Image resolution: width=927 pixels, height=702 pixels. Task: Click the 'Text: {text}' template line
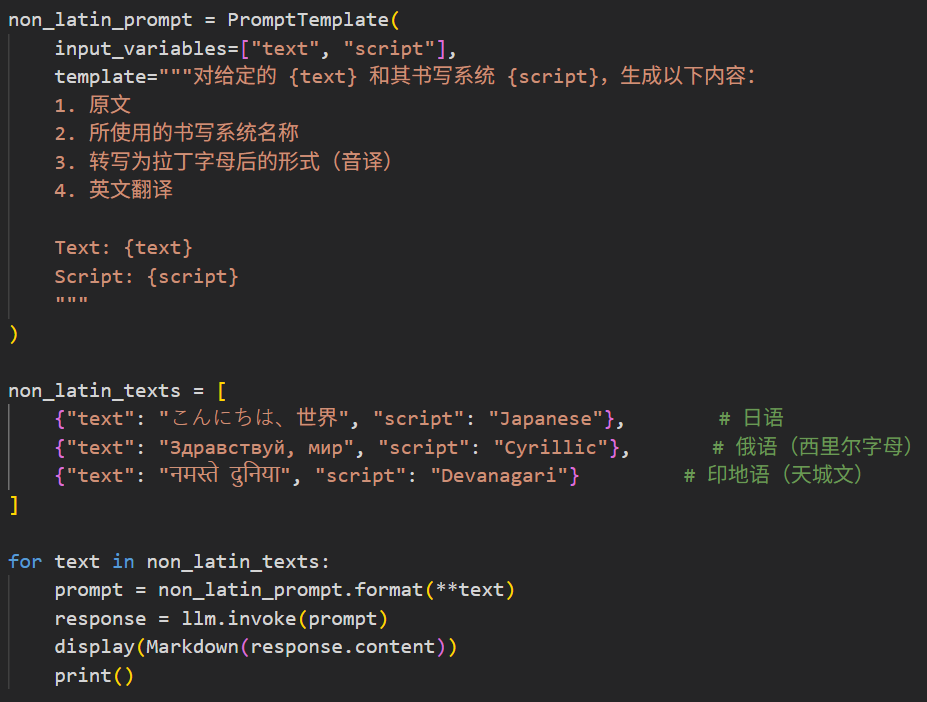click(x=124, y=248)
